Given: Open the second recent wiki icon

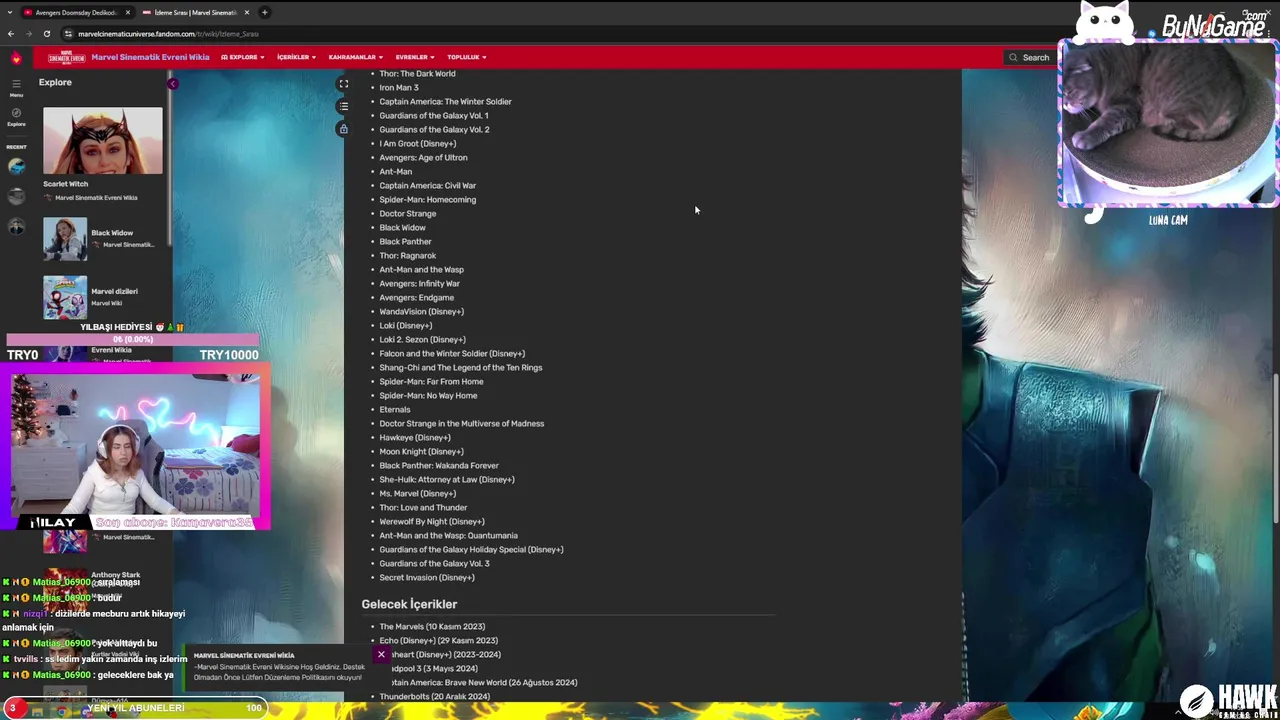Looking at the screenshot, I should (16, 196).
